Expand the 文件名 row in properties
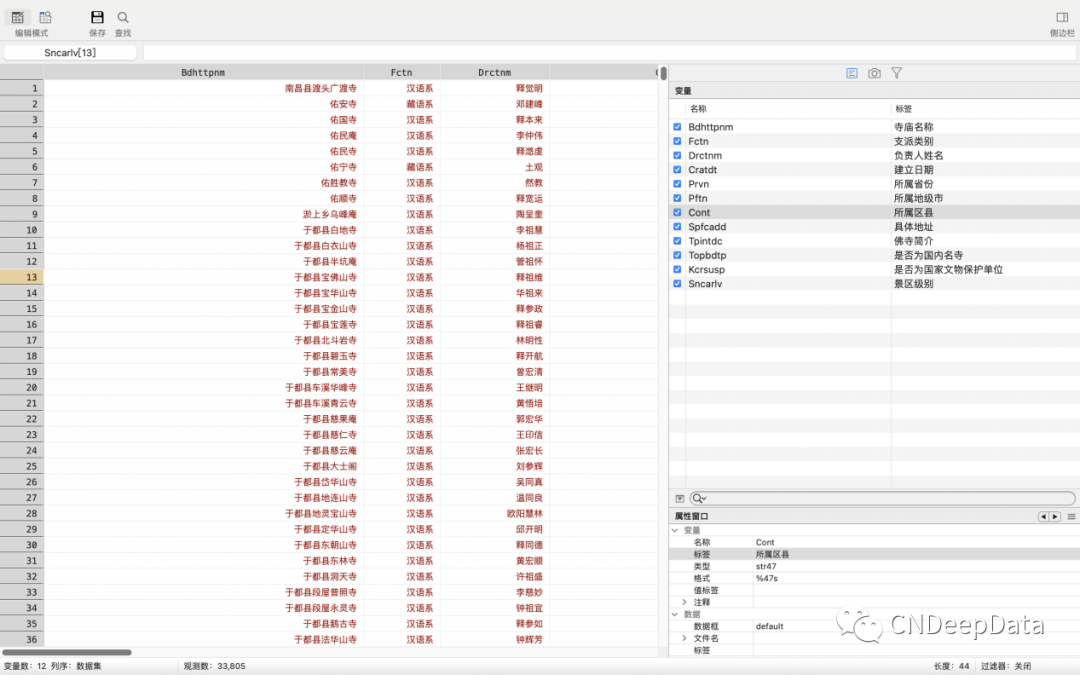Viewport: 1080px width, 675px height. point(684,638)
